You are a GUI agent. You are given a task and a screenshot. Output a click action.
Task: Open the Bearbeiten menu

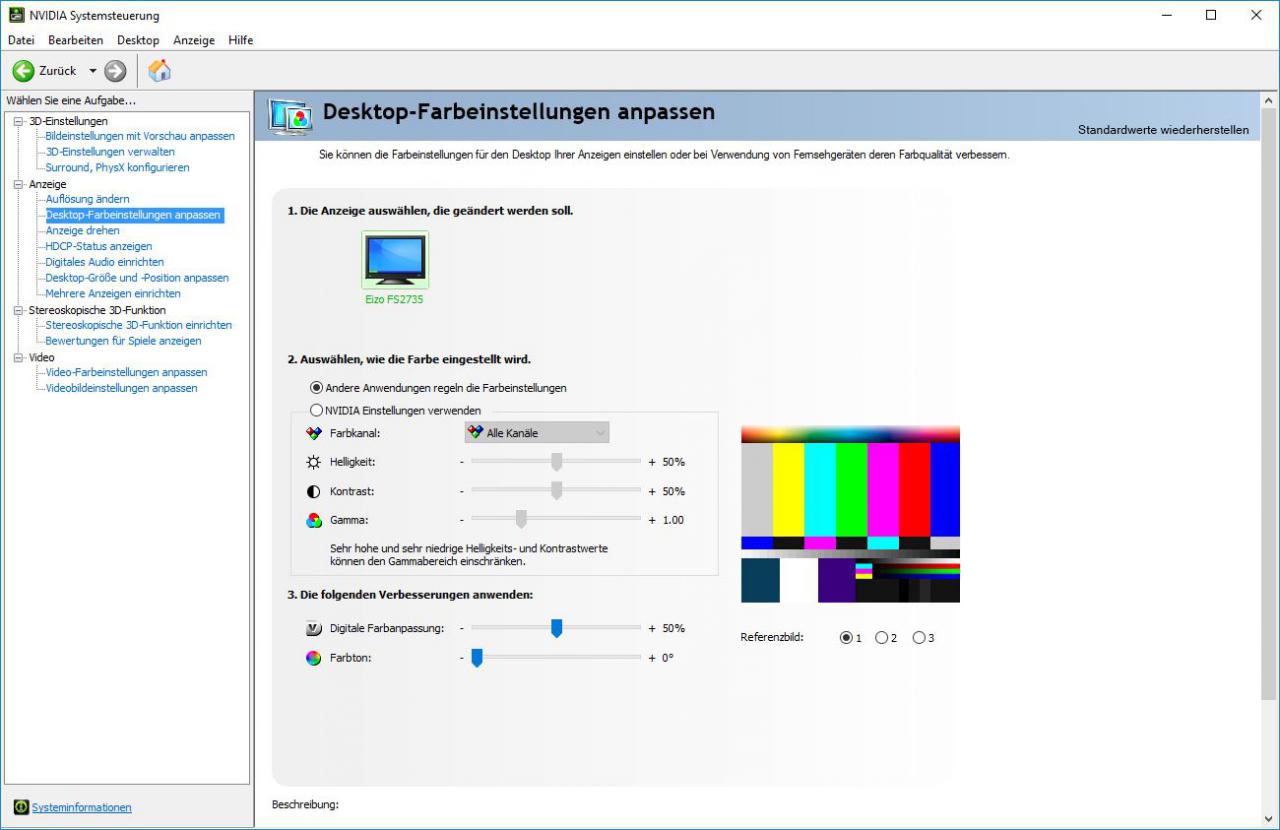point(76,40)
